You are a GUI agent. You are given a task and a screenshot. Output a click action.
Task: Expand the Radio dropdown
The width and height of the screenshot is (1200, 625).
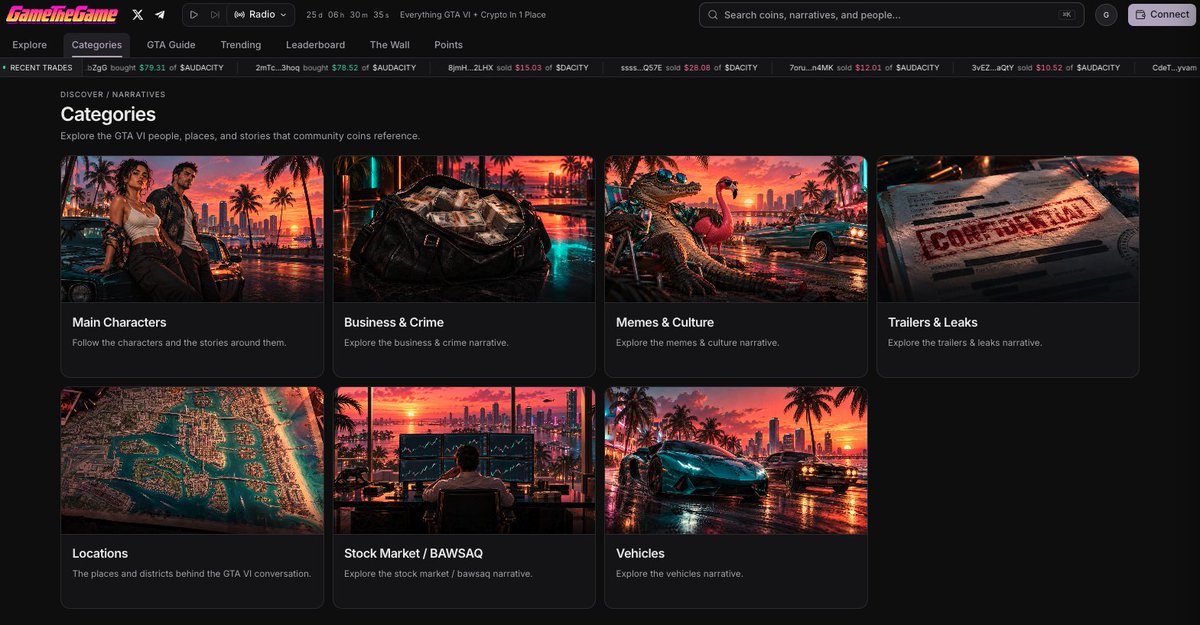pyautogui.click(x=260, y=15)
